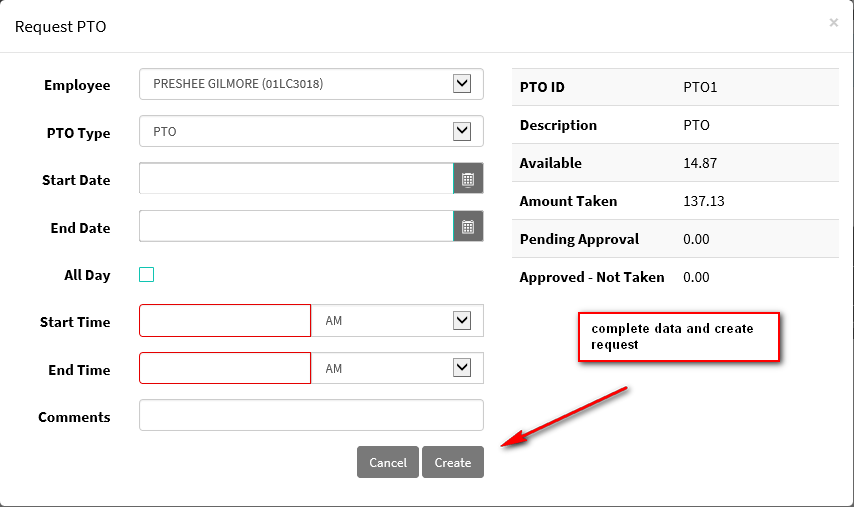Click the Amount Taken value 137.13
The height and width of the screenshot is (507, 854).
(x=704, y=201)
